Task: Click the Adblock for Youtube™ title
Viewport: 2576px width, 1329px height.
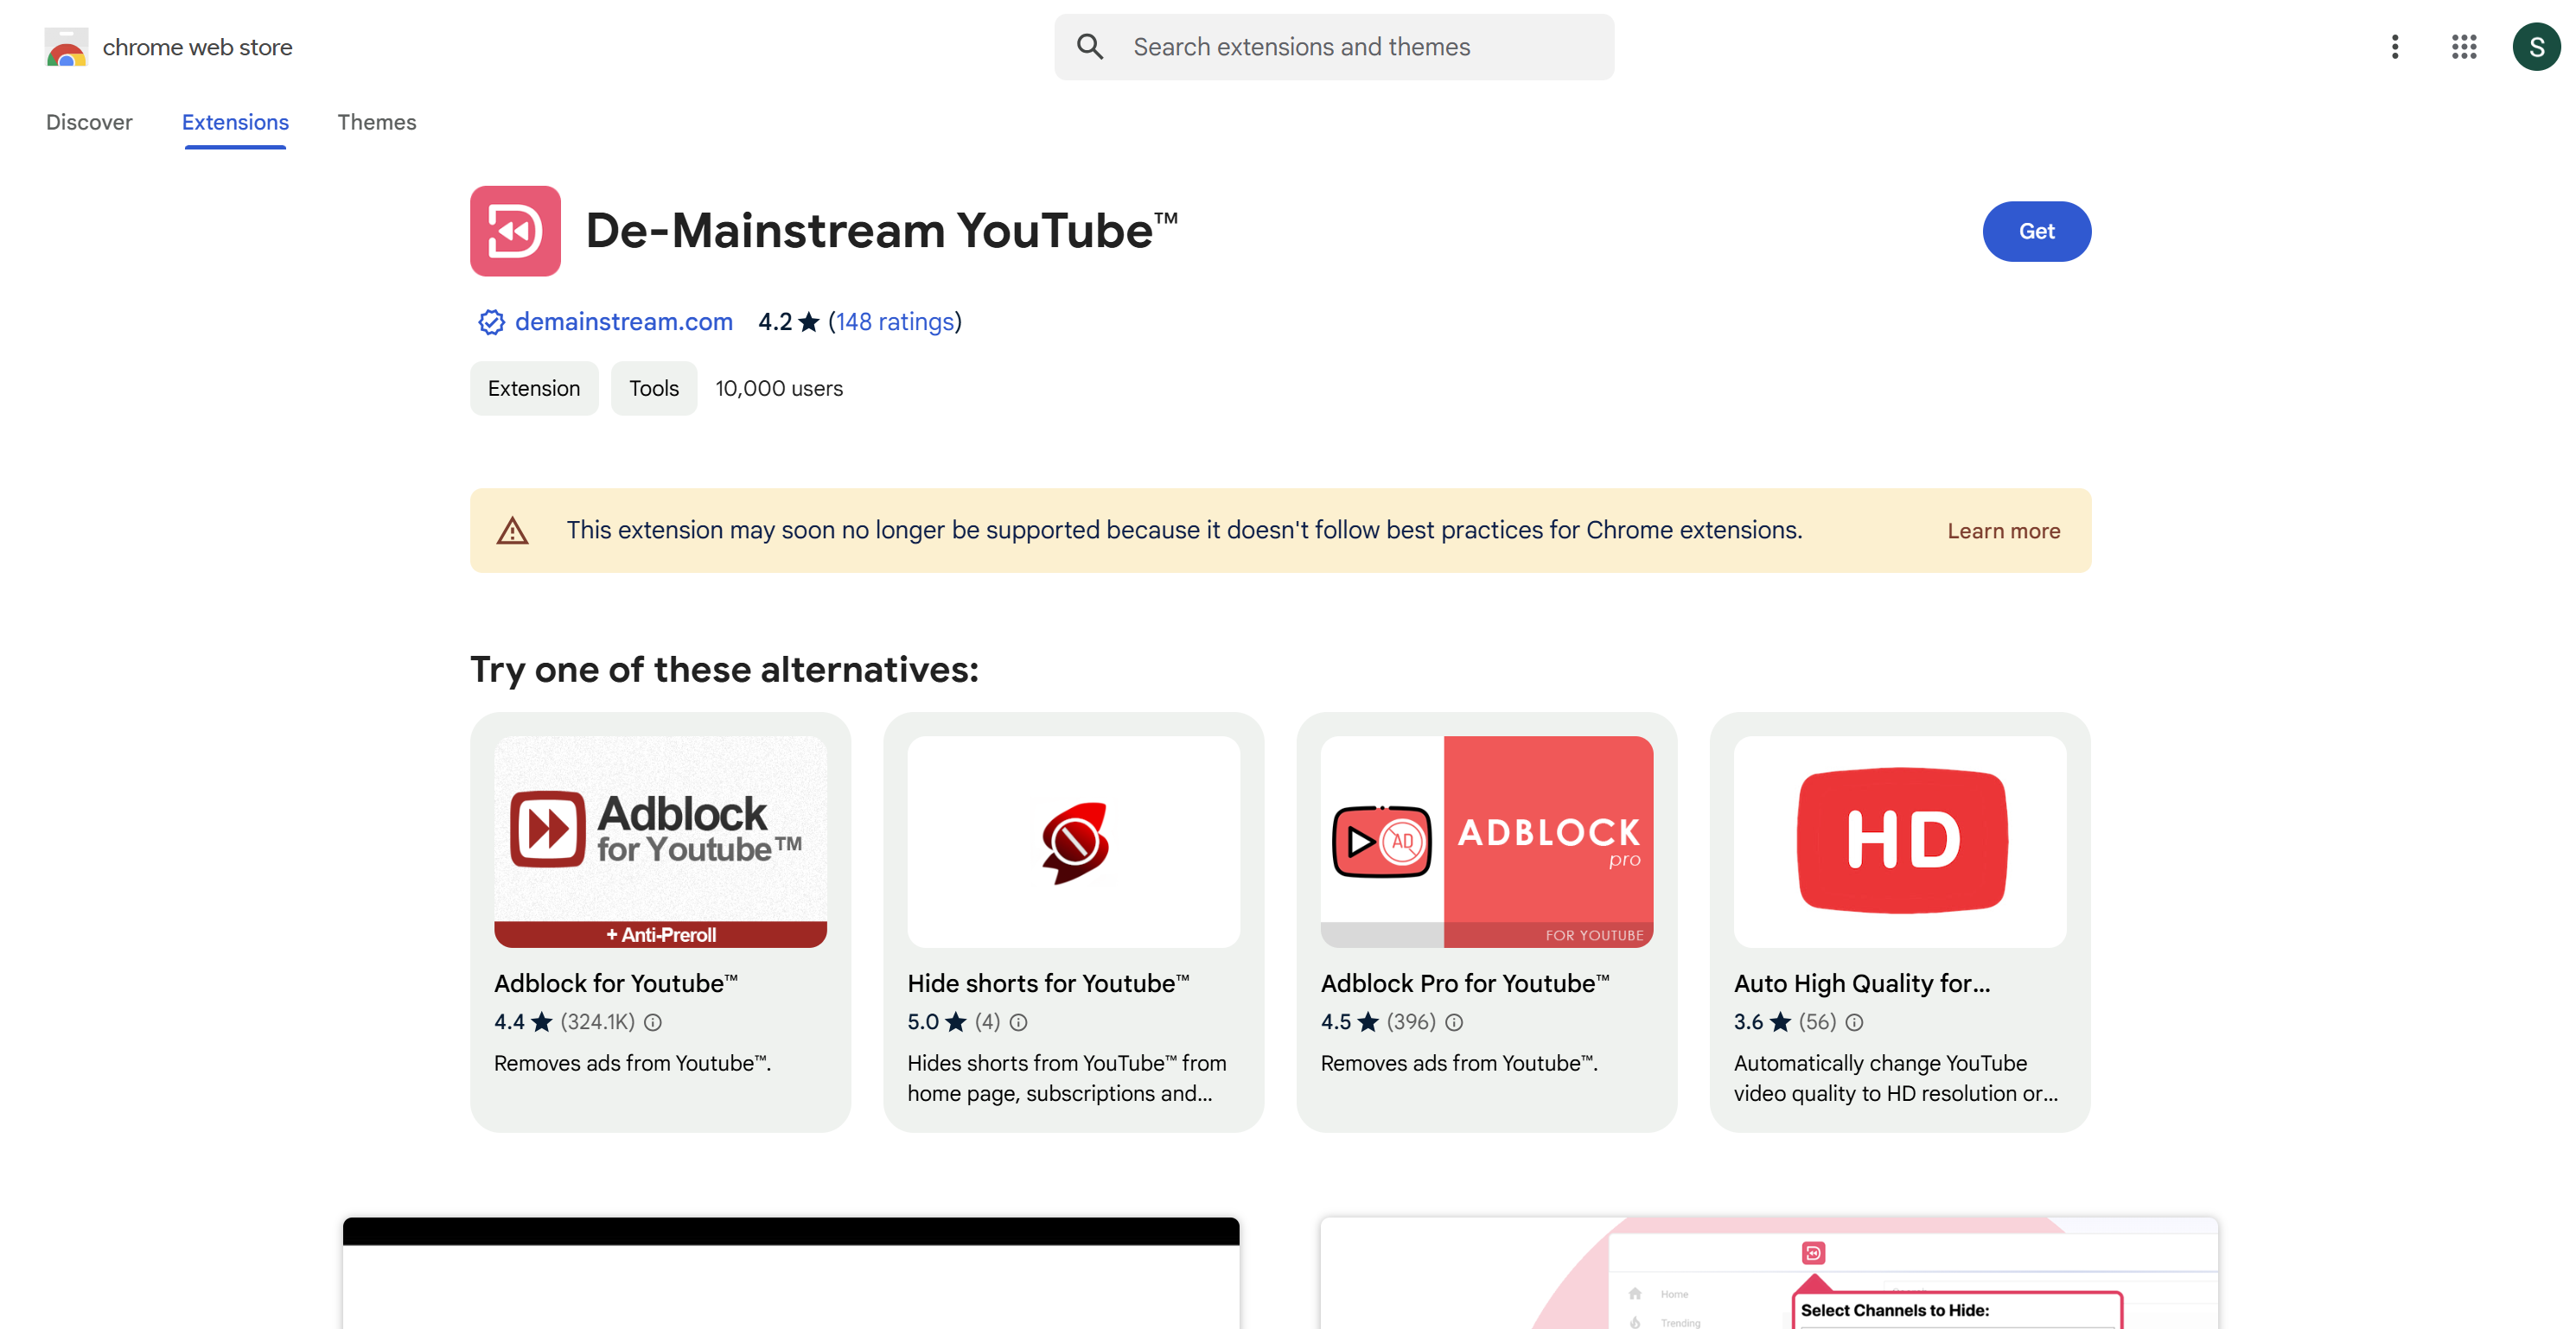Action: coord(616,983)
